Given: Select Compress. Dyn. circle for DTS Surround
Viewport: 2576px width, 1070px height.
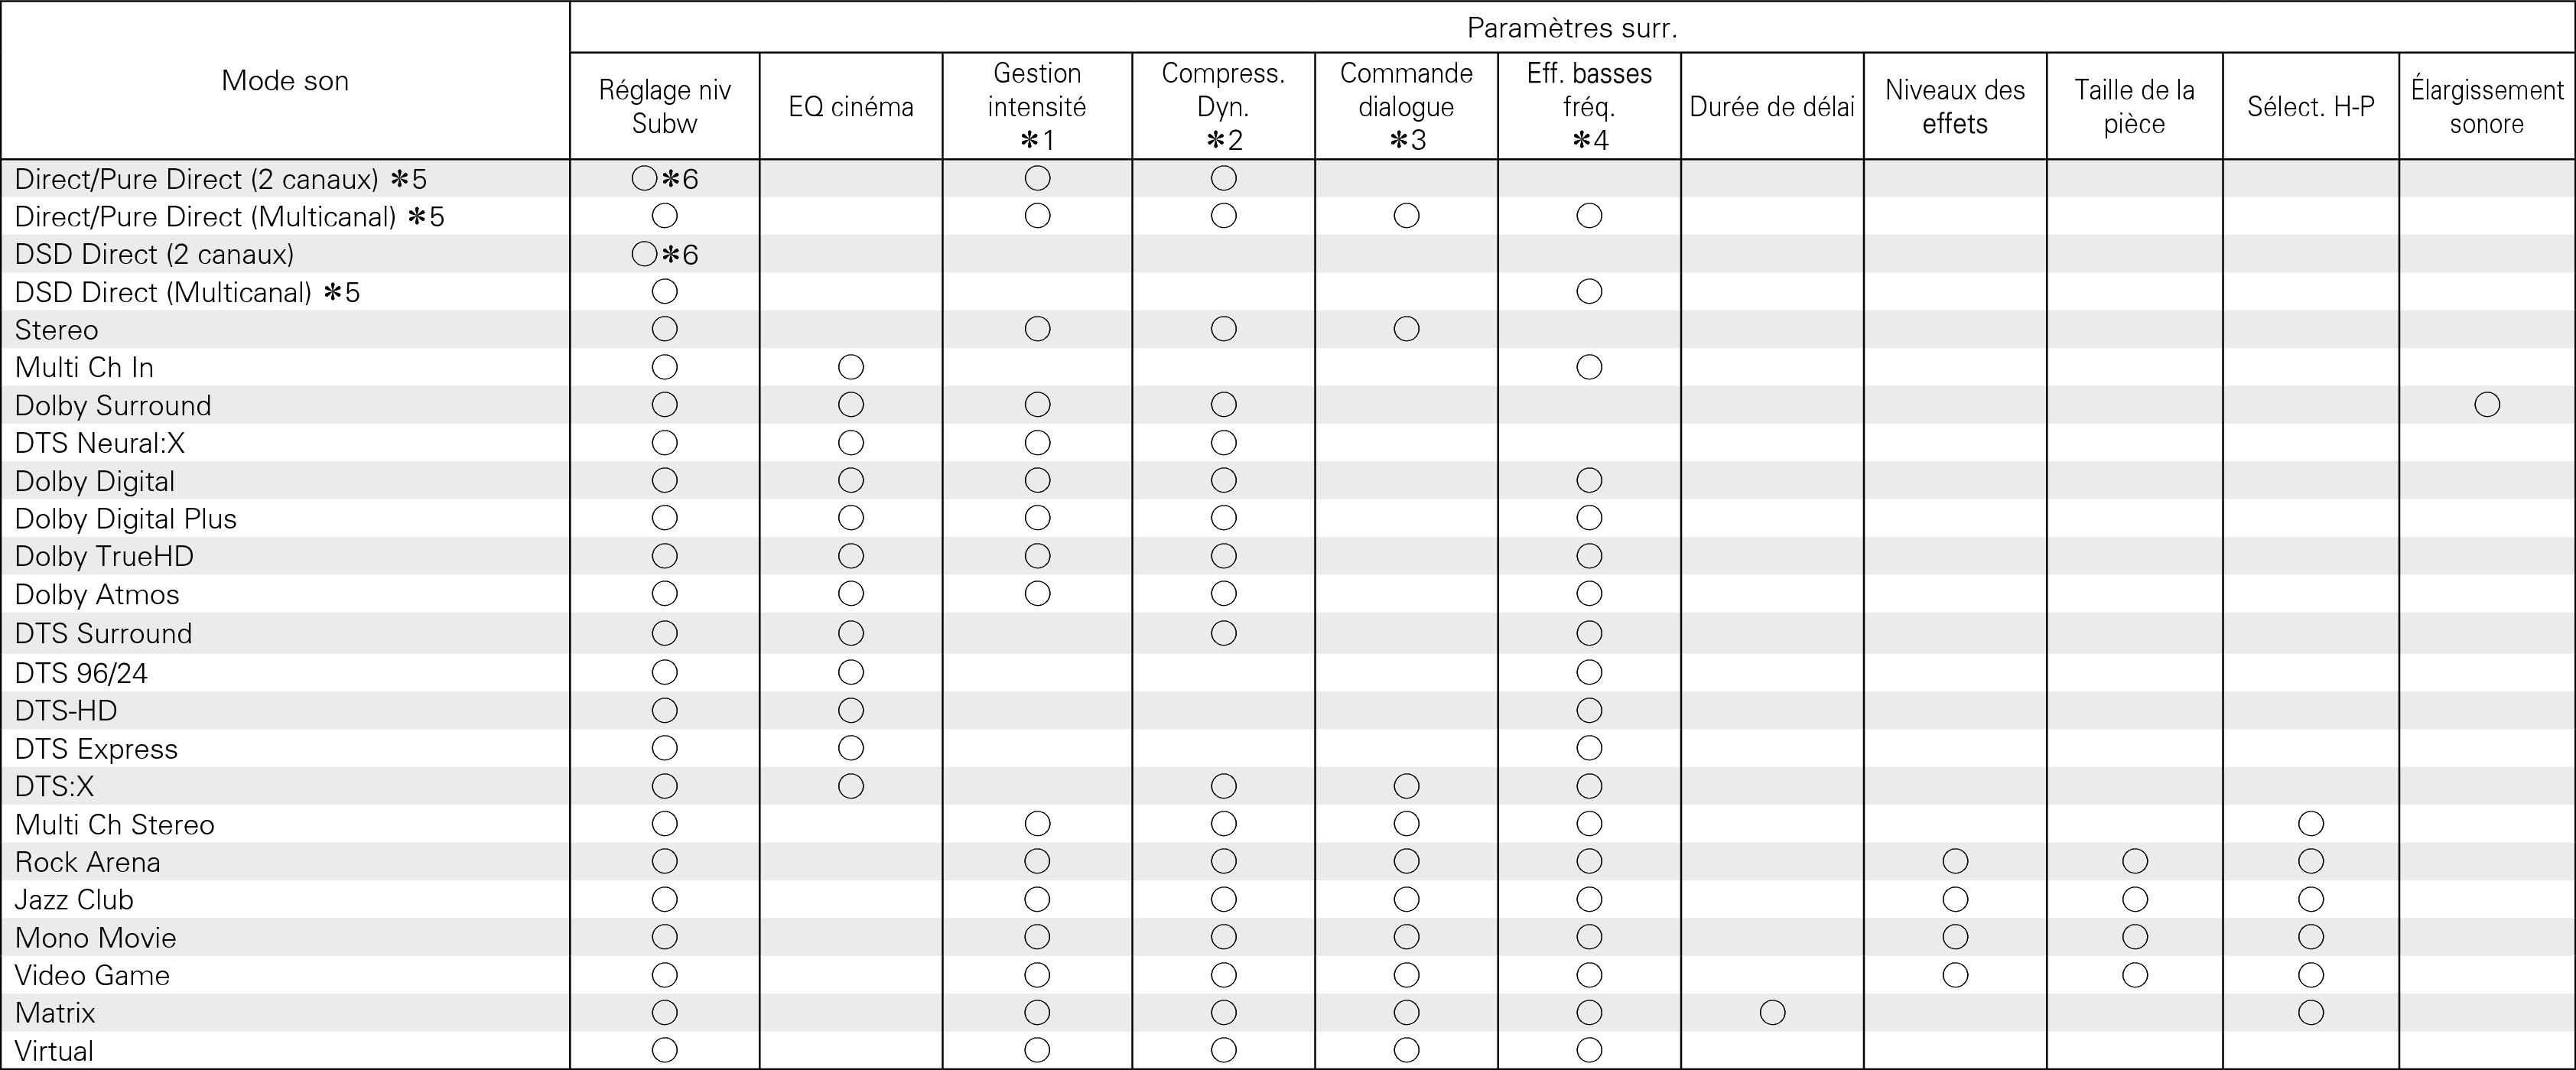Looking at the screenshot, I should [1223, 633].
